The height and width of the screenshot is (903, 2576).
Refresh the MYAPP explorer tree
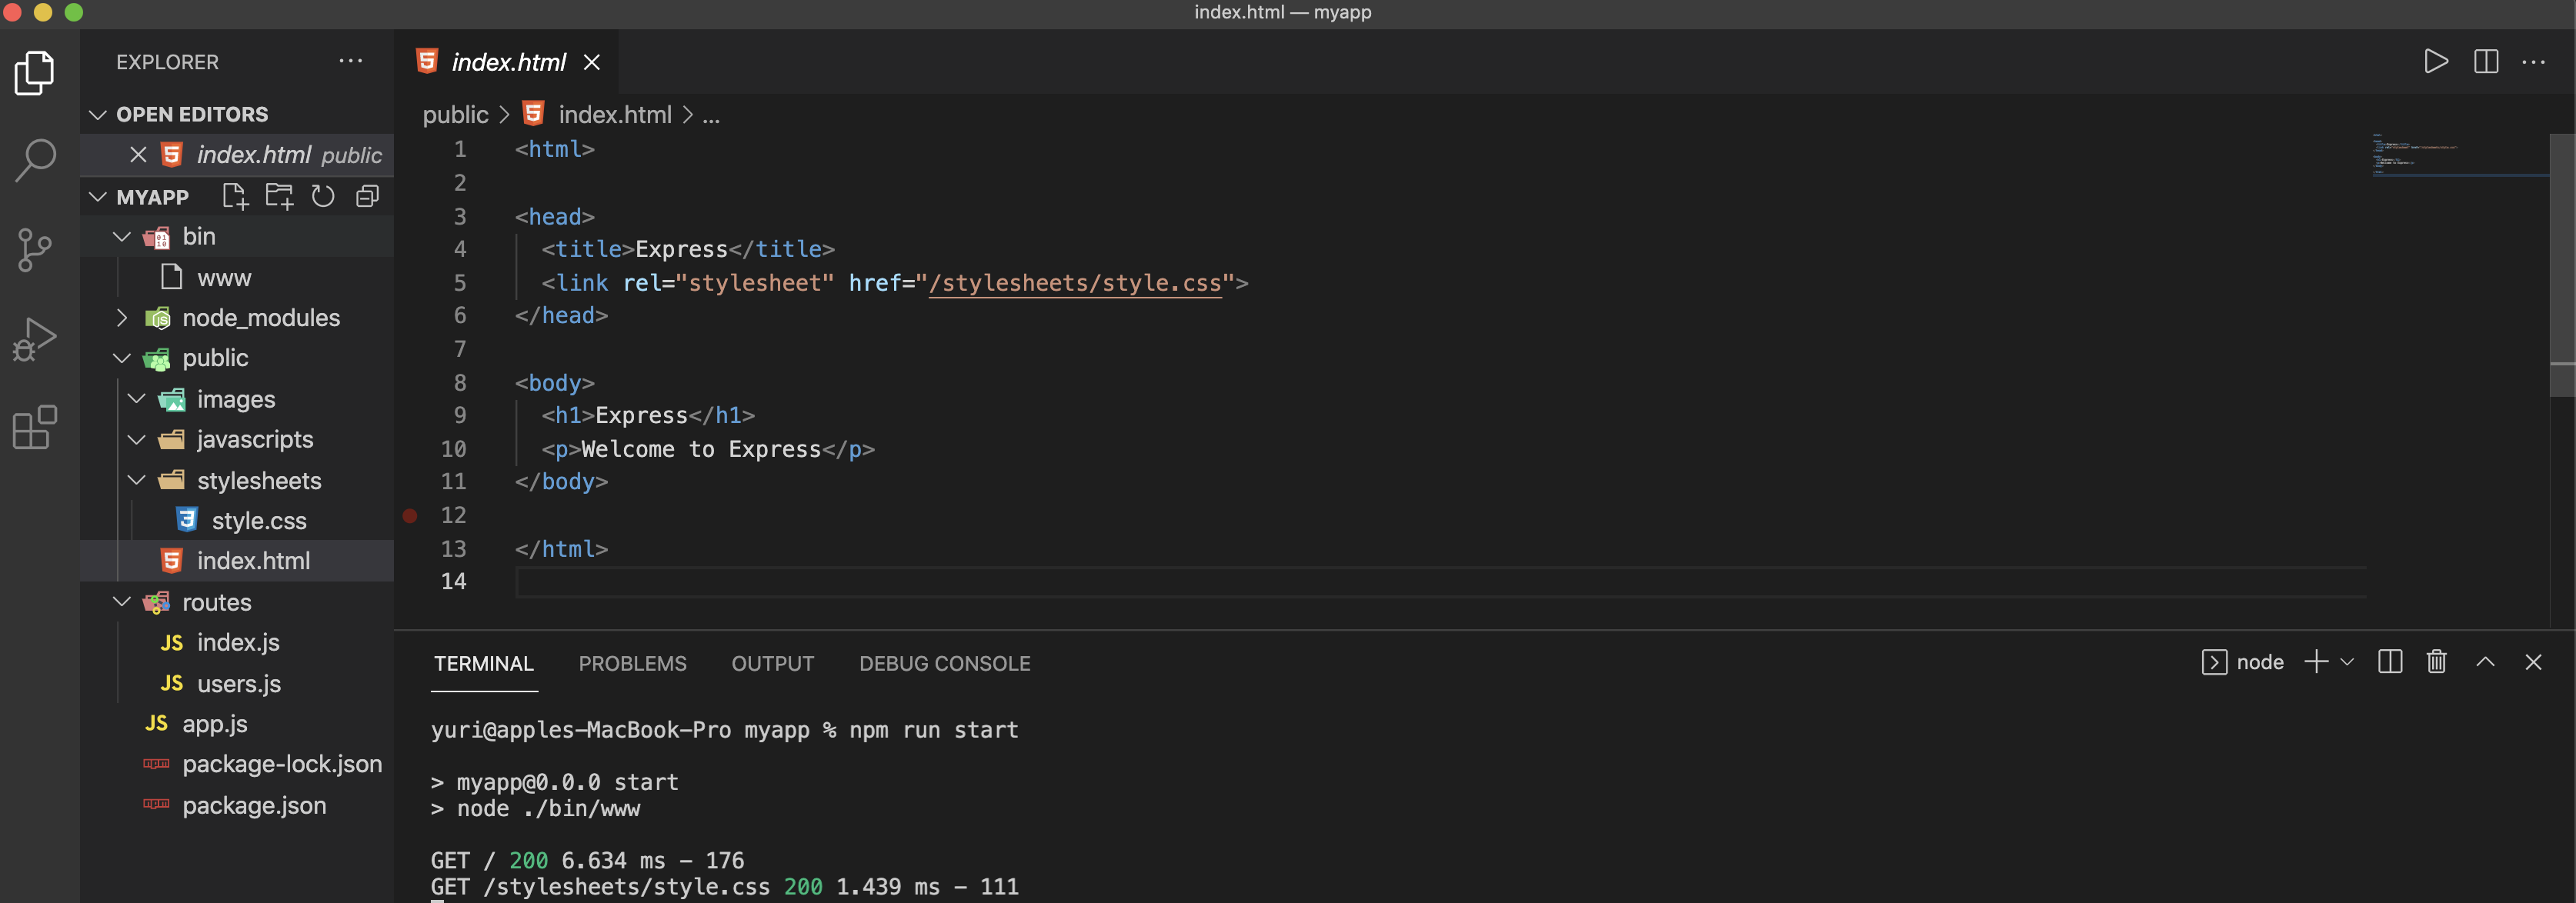point(323,196)
